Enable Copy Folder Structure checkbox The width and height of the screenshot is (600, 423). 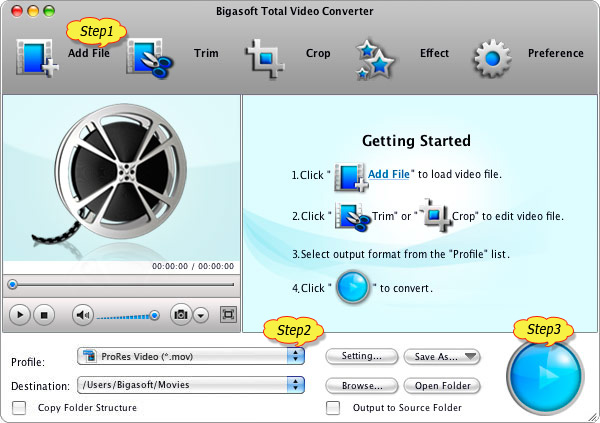pos(19,408)
